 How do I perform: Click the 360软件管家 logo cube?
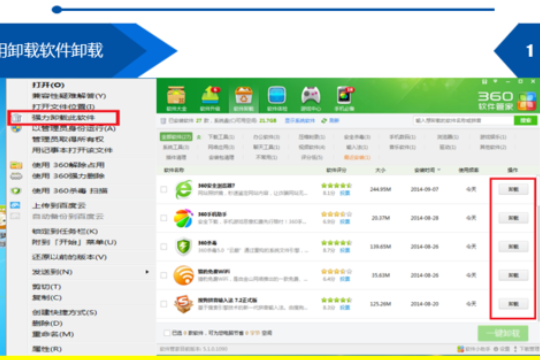(527, 101)
